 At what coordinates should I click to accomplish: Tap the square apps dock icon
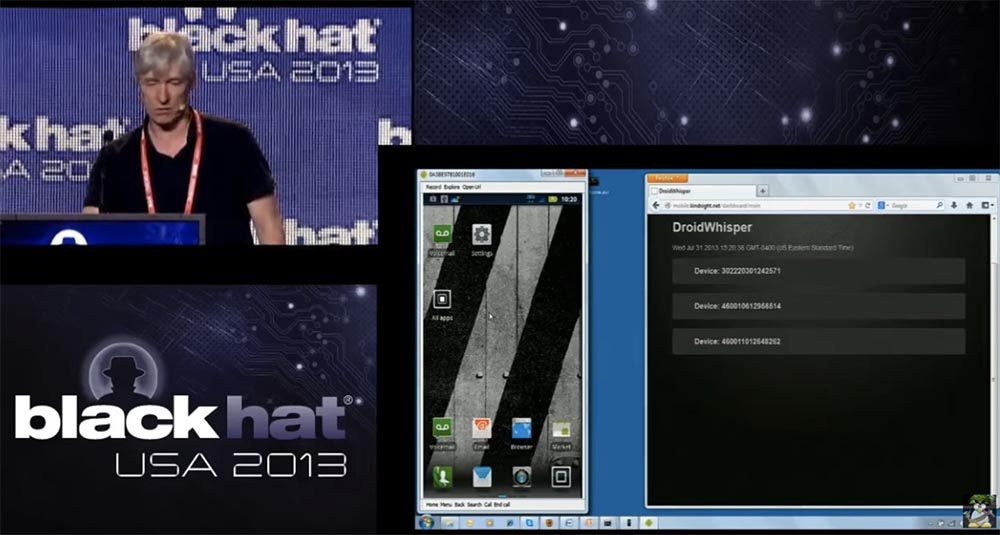point(561,476)
